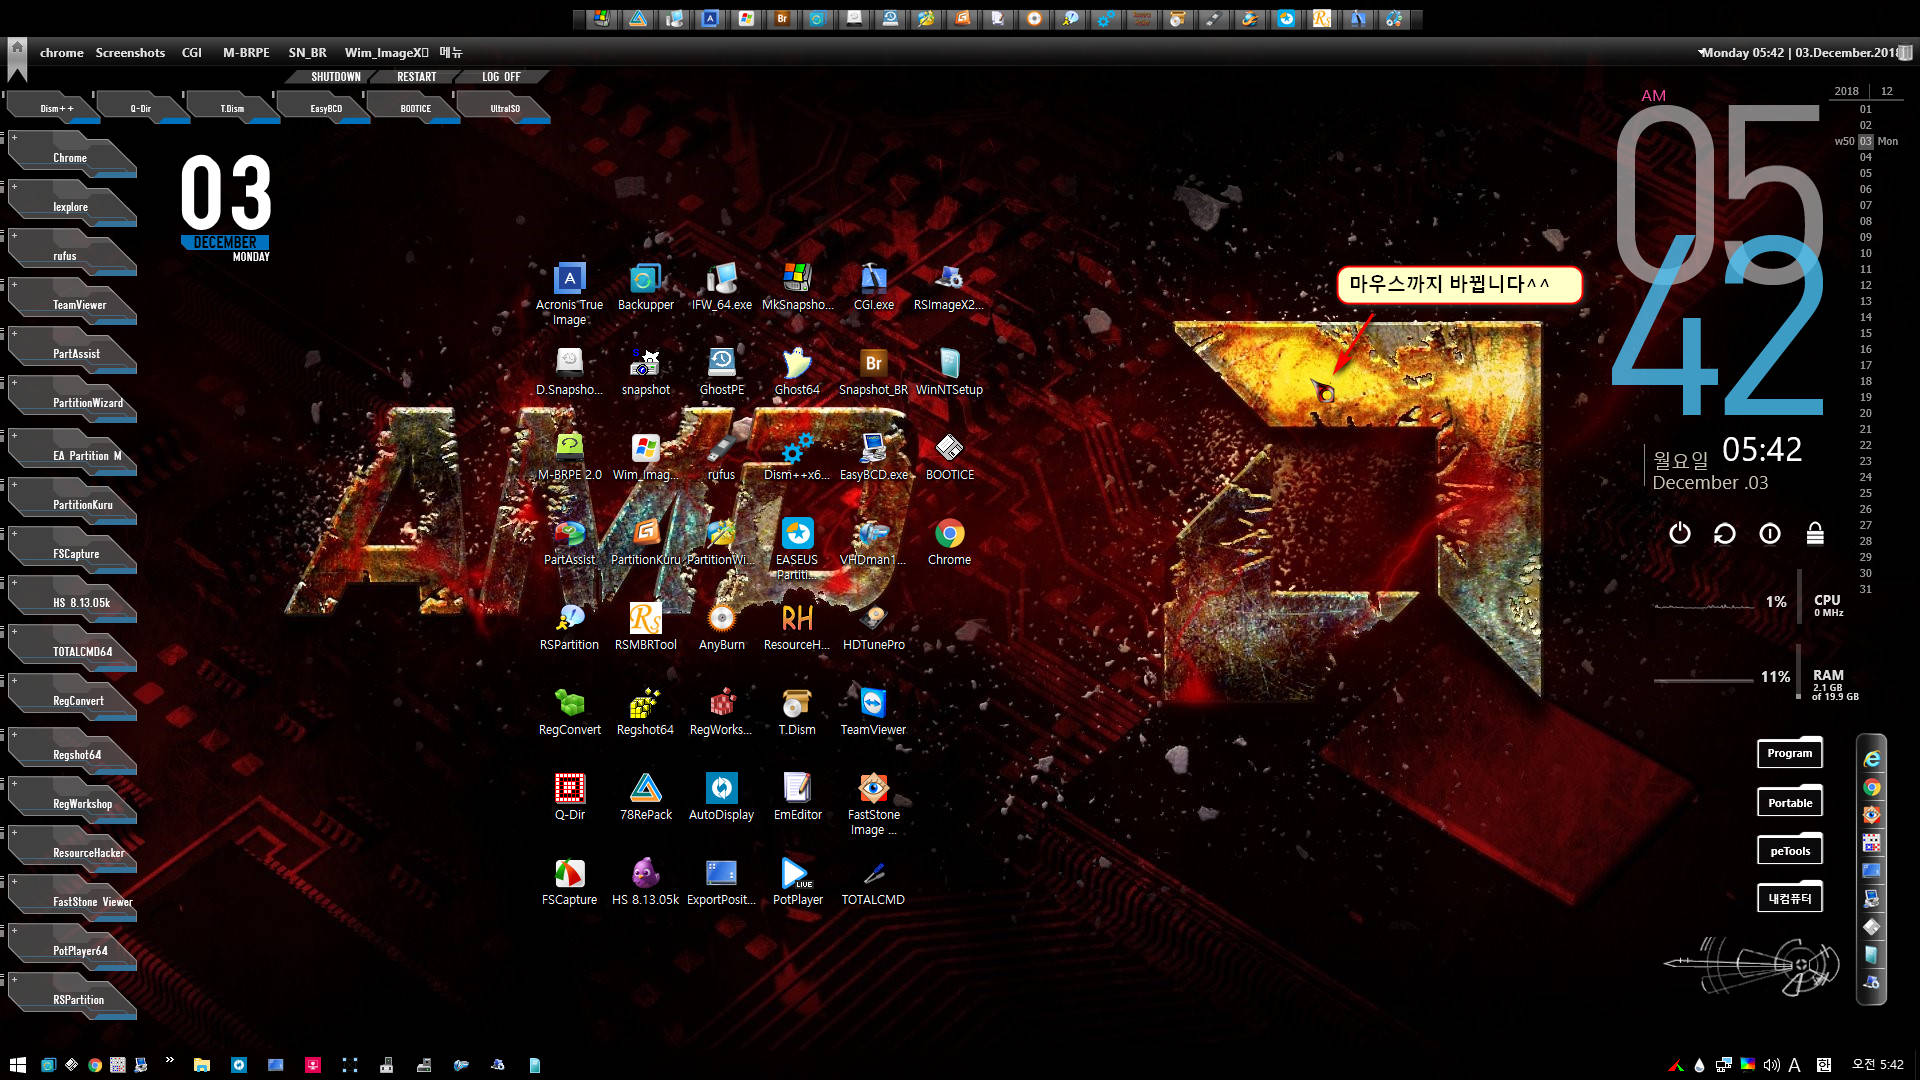Launch the Q-Dir desktop icon

(569, 797)
